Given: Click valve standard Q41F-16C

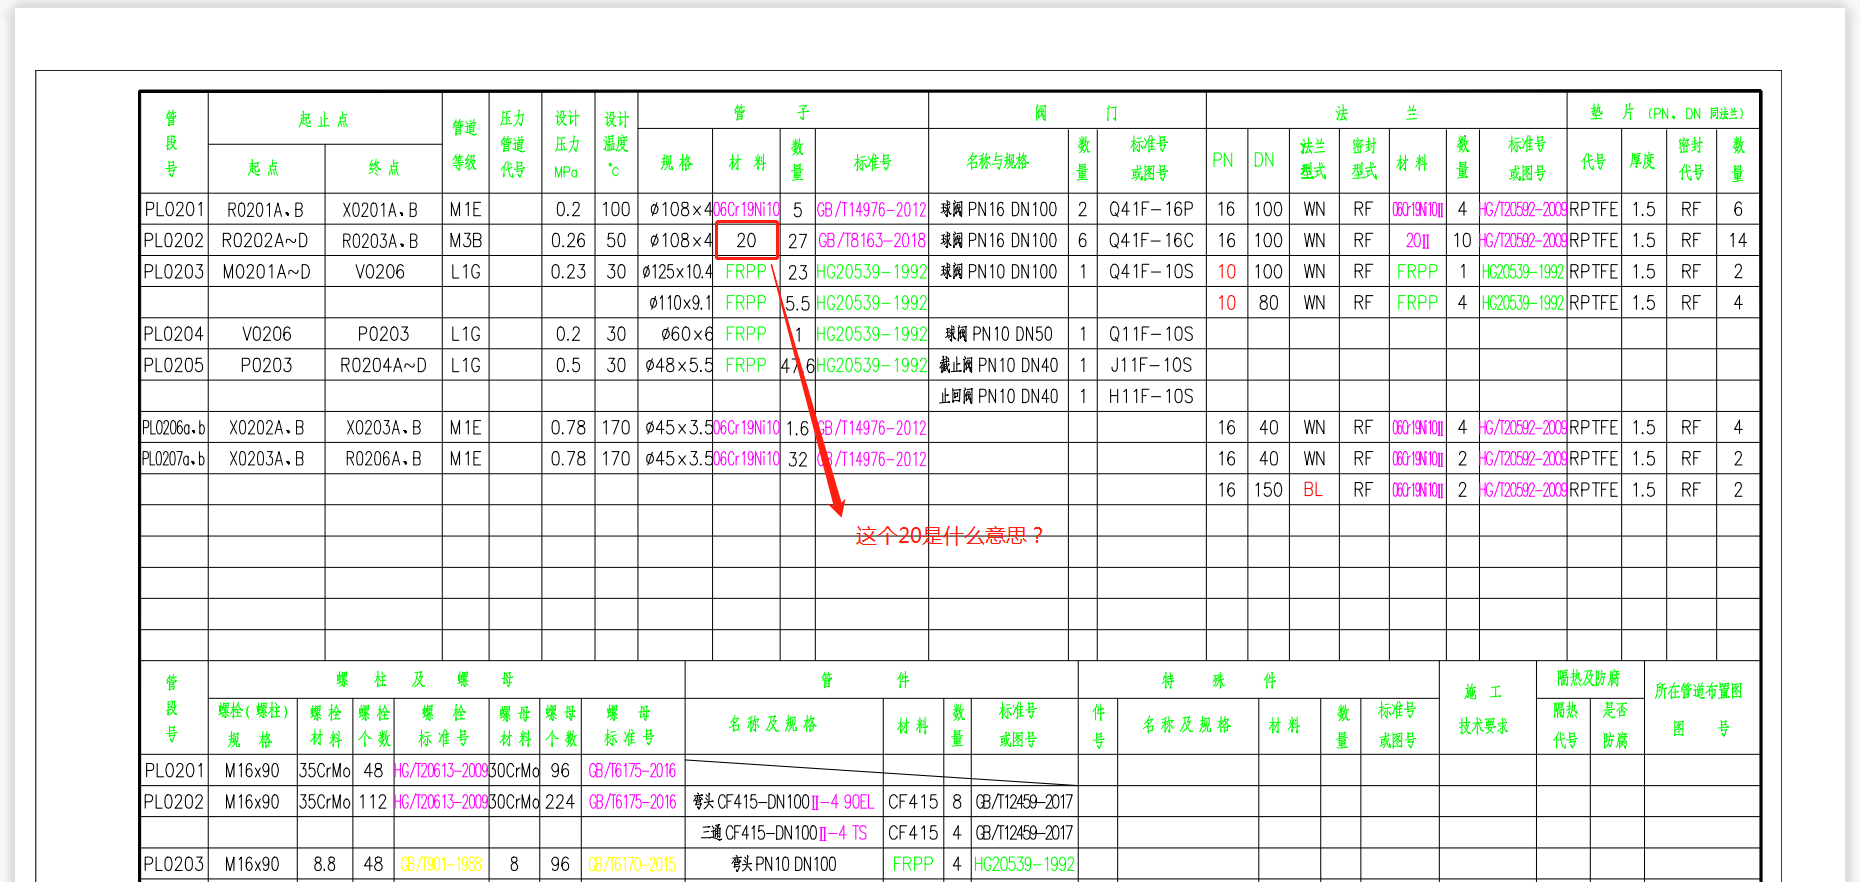Looking at the screenshot, I should tap(1151, 241).
